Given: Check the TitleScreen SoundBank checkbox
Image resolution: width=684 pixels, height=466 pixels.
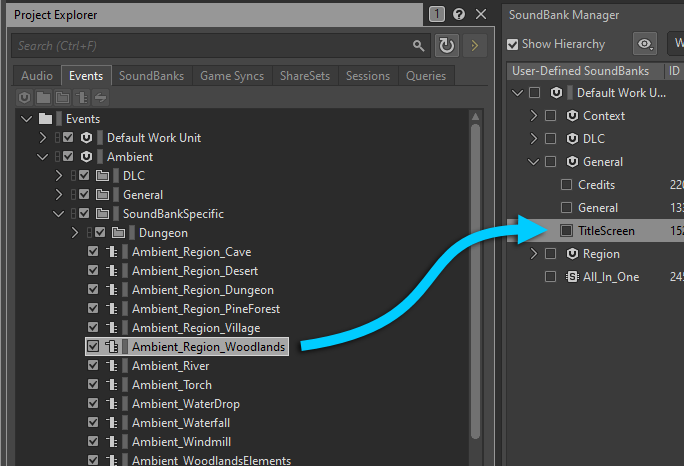Looking at the screenshot, I should 567,231.
